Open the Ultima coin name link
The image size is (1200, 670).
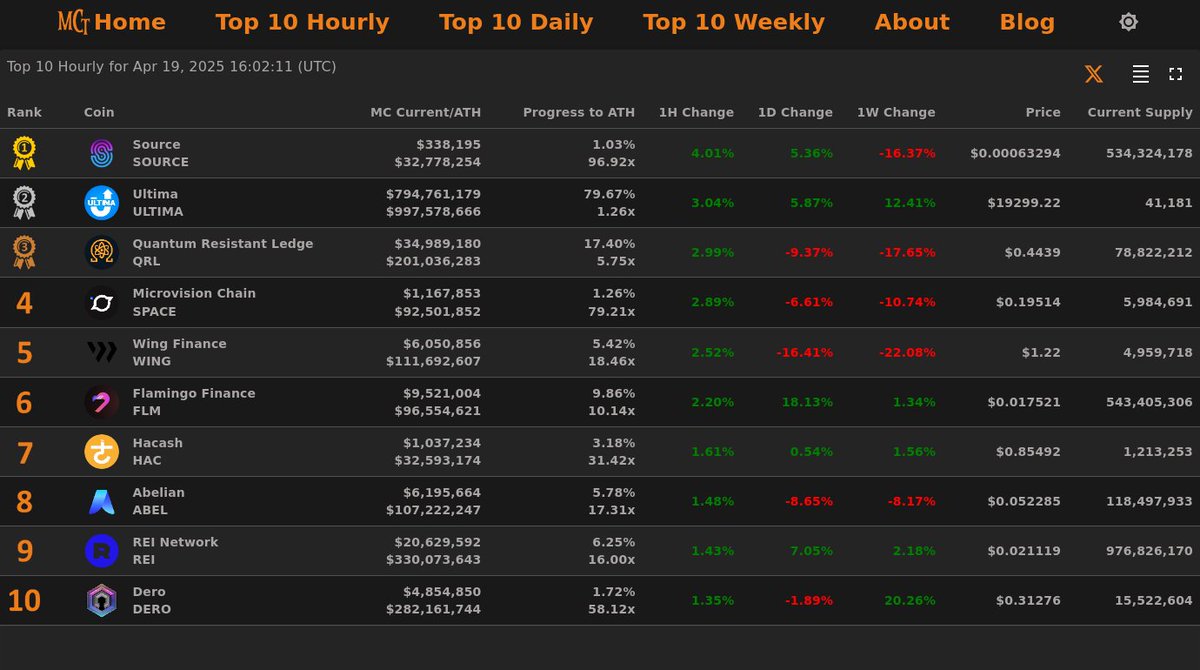click(155, 194)
